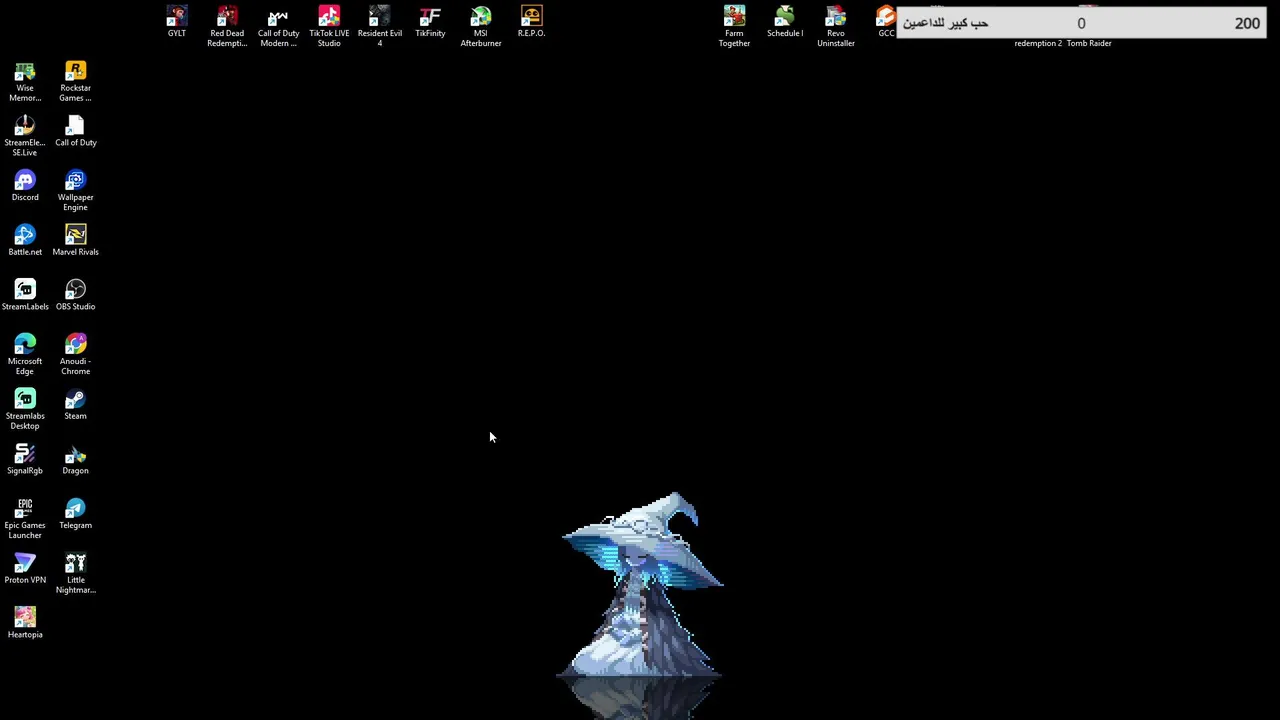Launch Red Dead Redemption shortcut
Image resolution: width=1280 pixels, height=720 pixels.
click(227, 27)
